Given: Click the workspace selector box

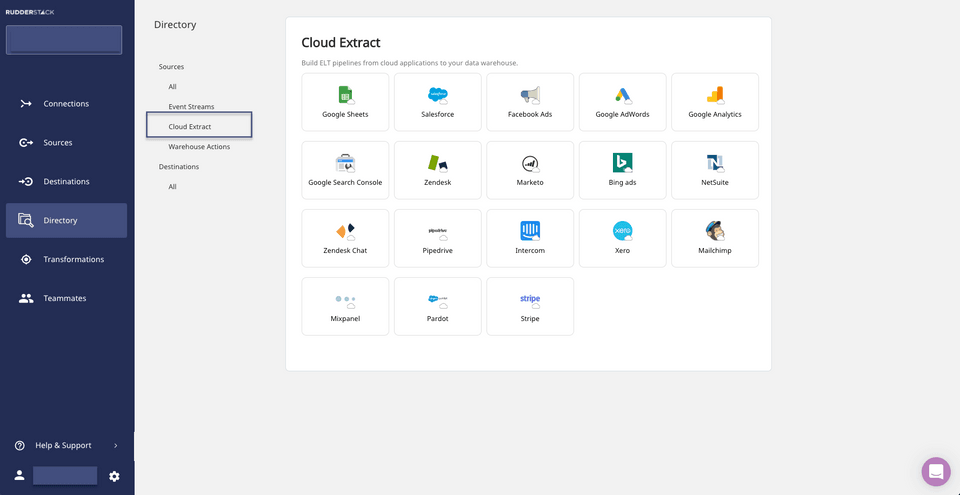Looking at the screenshot, I should (64, 40).
